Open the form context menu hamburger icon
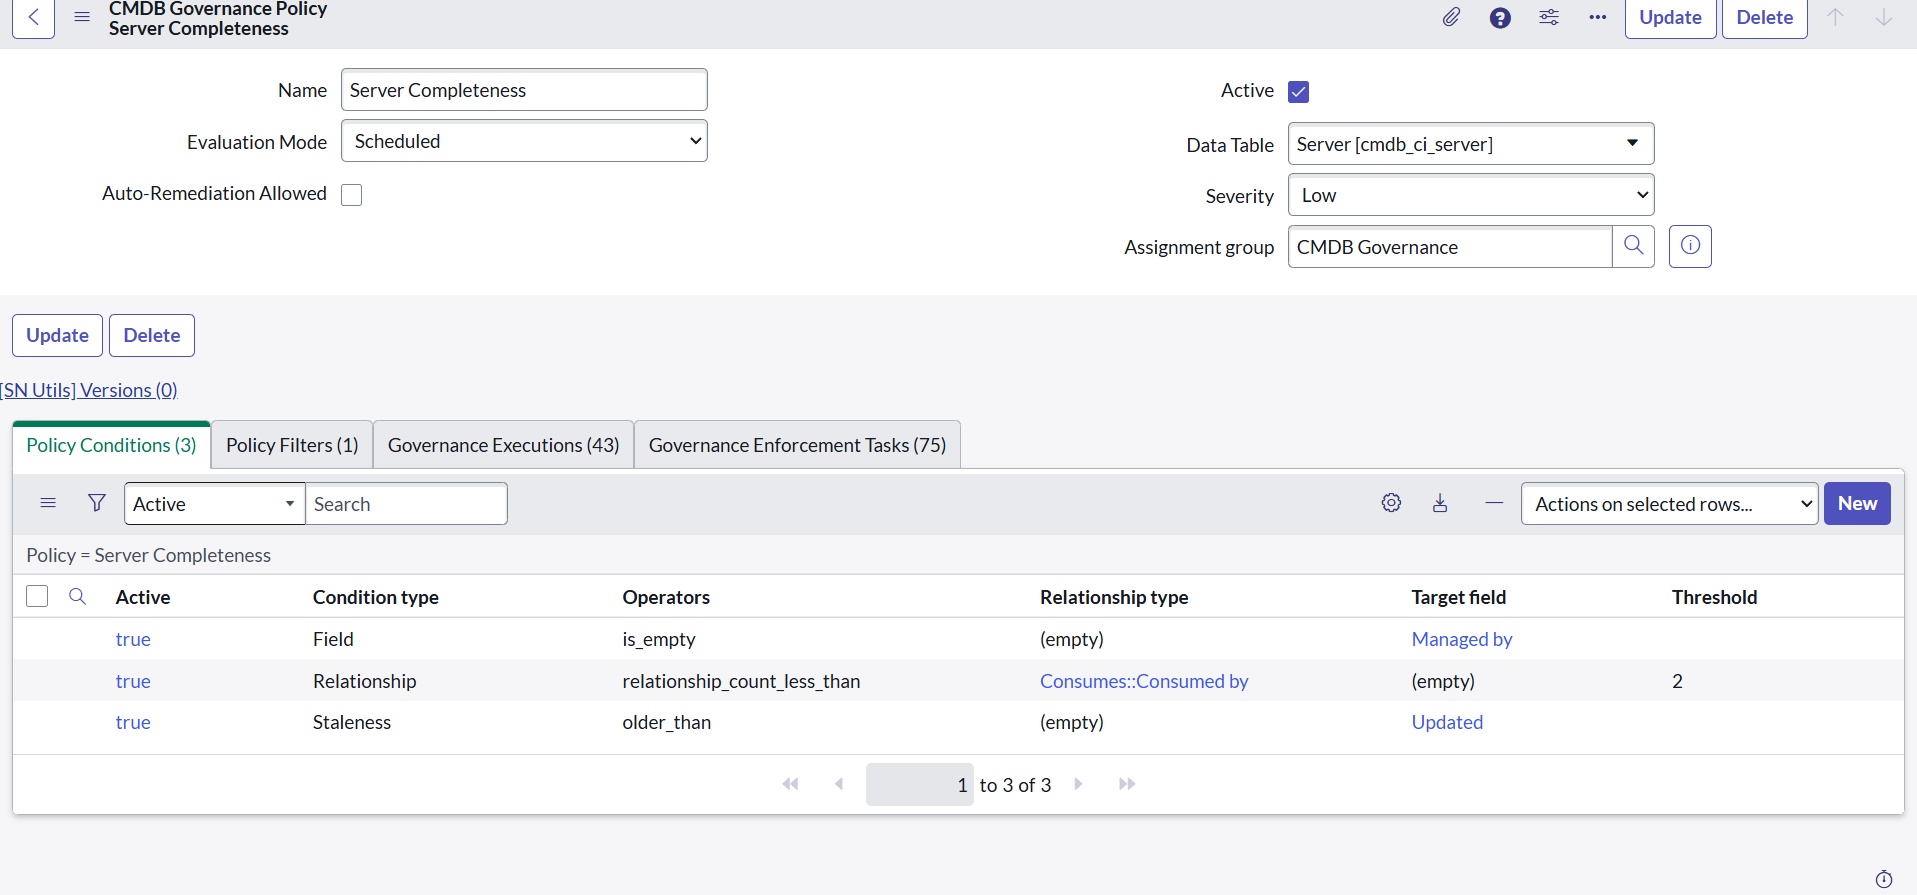The image size is (1917, 895). point(82,17)
